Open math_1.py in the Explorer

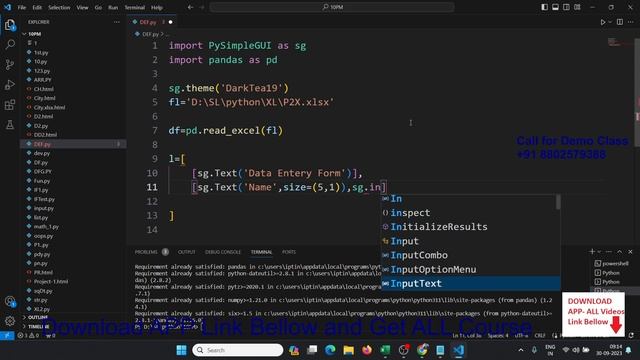pos(46,227)
